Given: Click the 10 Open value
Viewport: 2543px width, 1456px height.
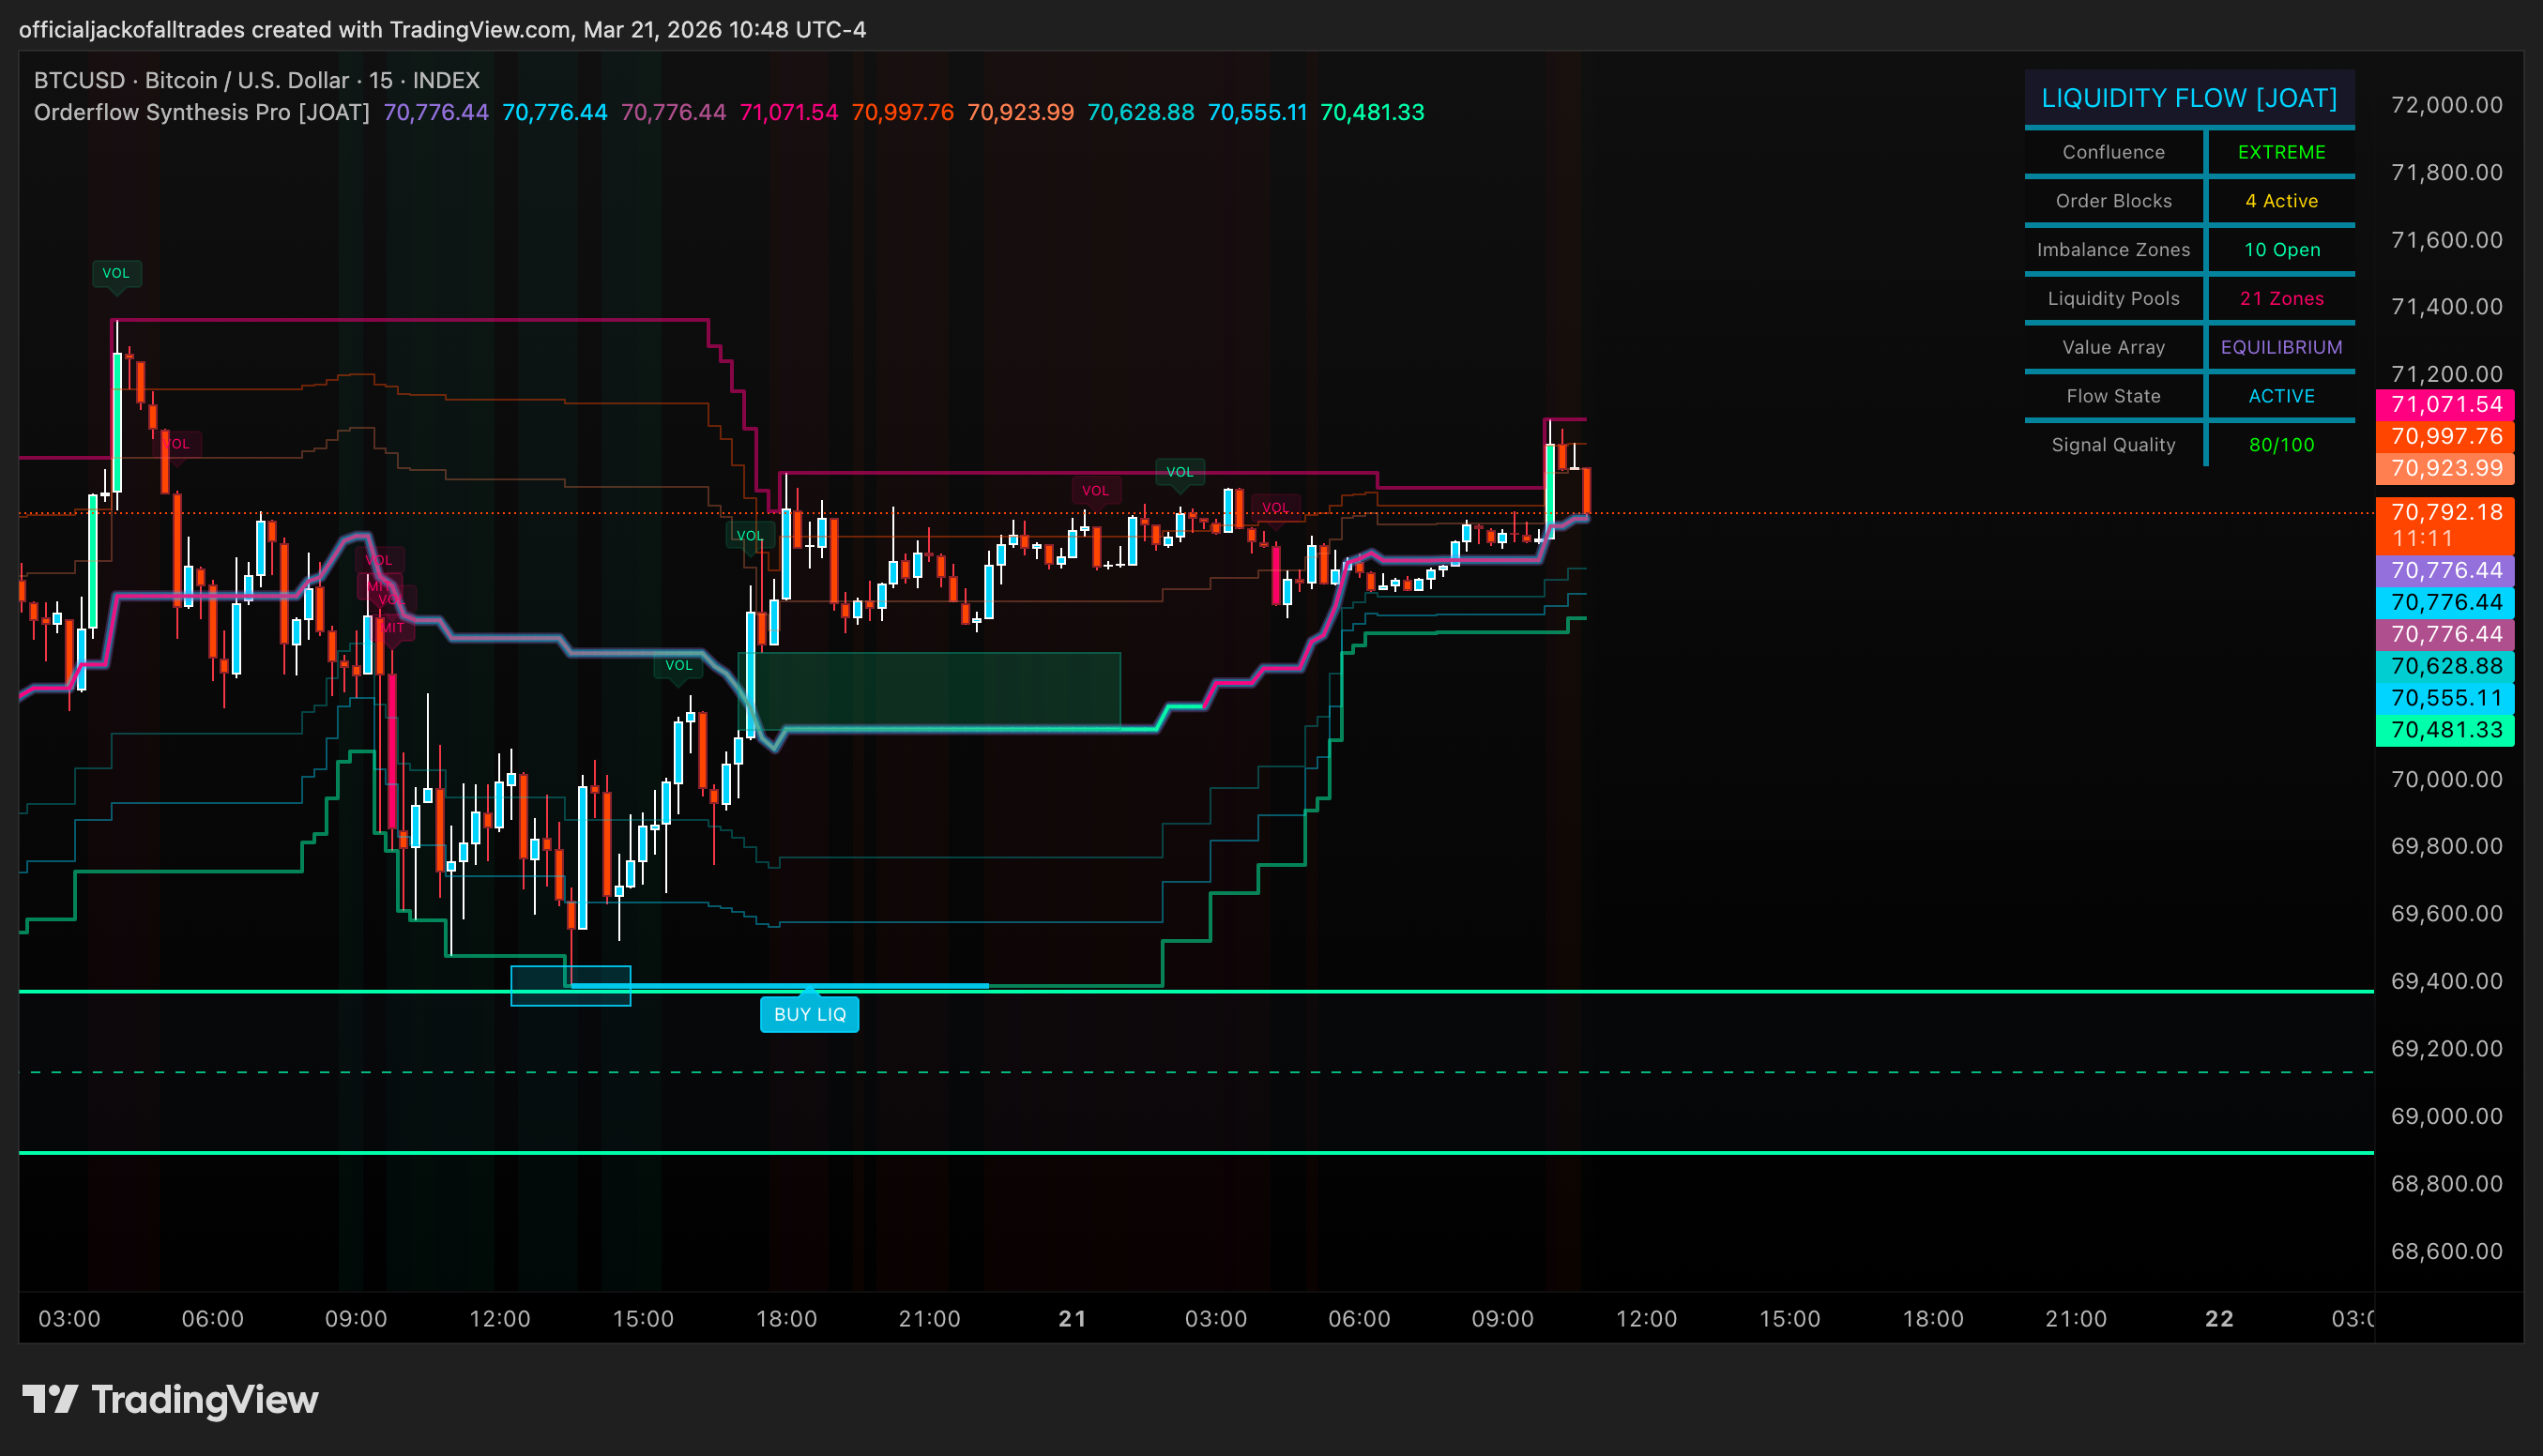Looking at the screenshot, I should 2281,250.
